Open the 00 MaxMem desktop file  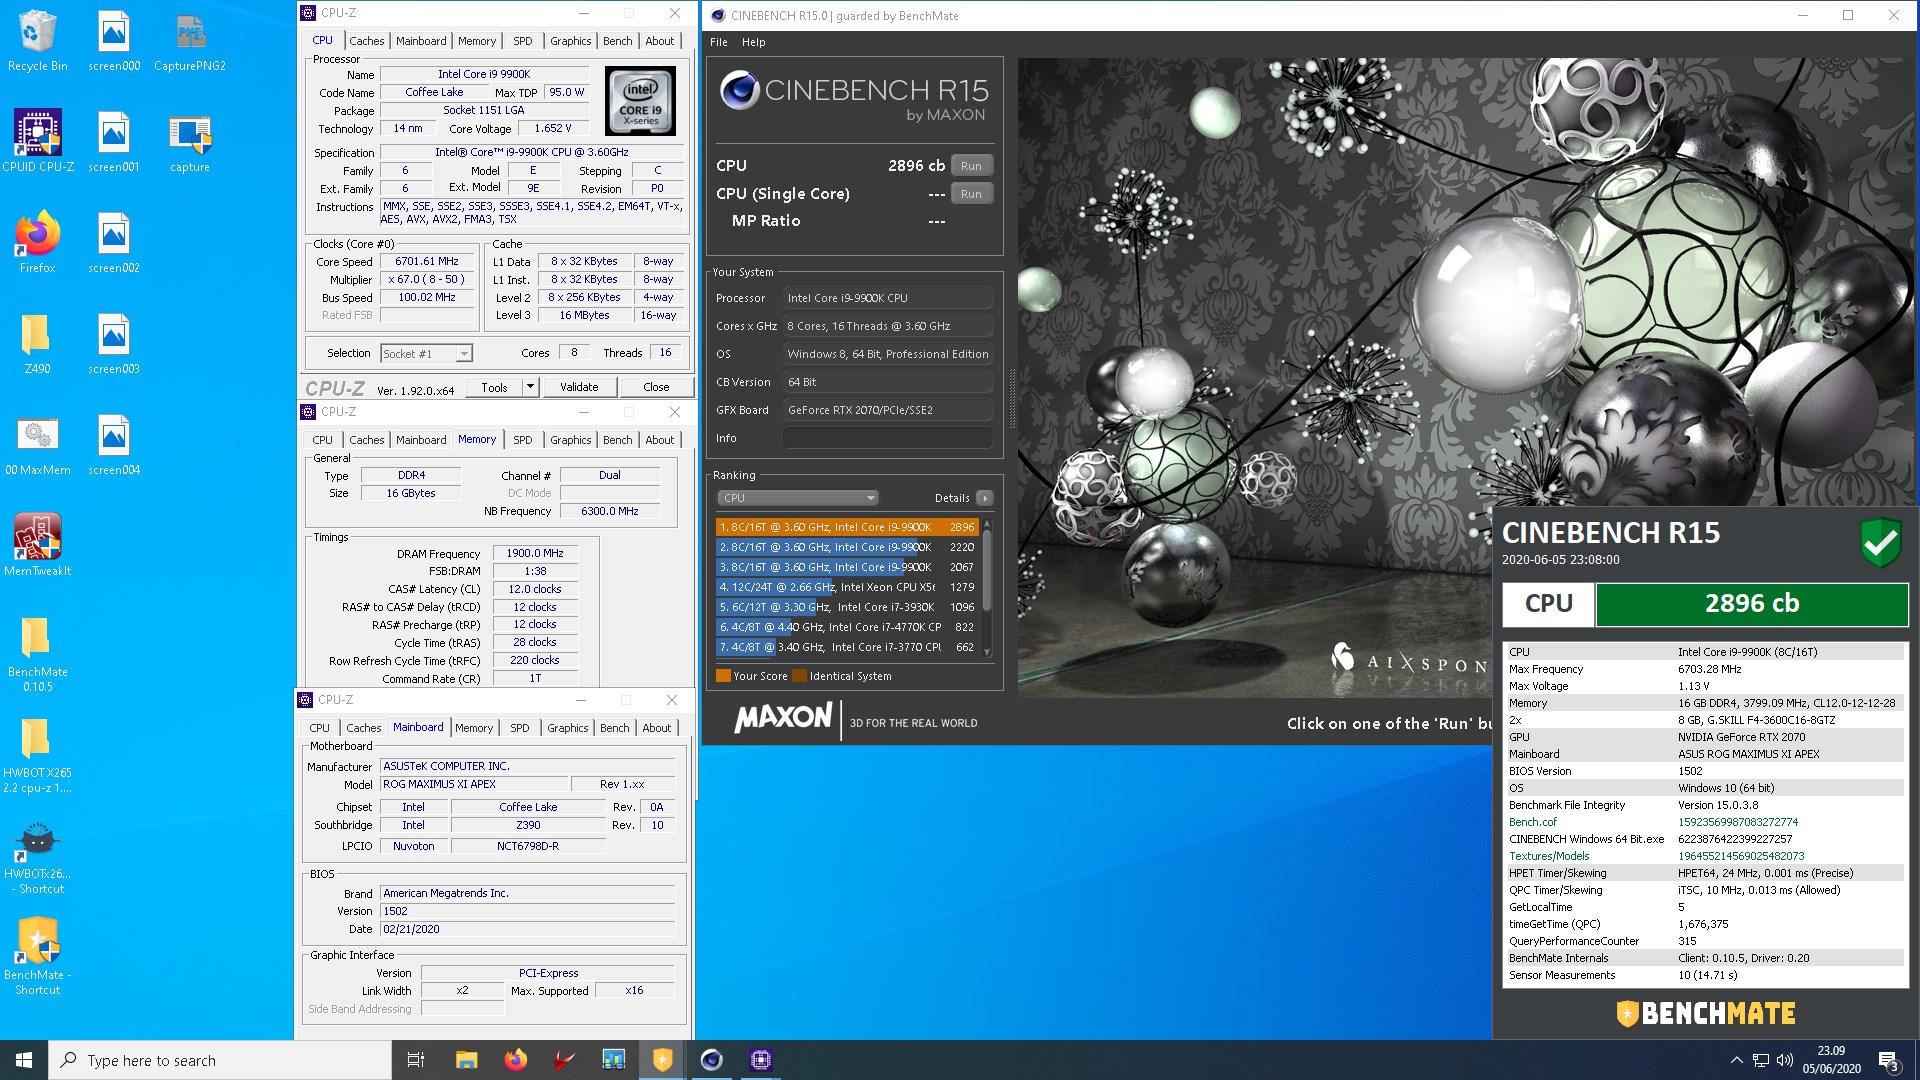click(37, 444)
